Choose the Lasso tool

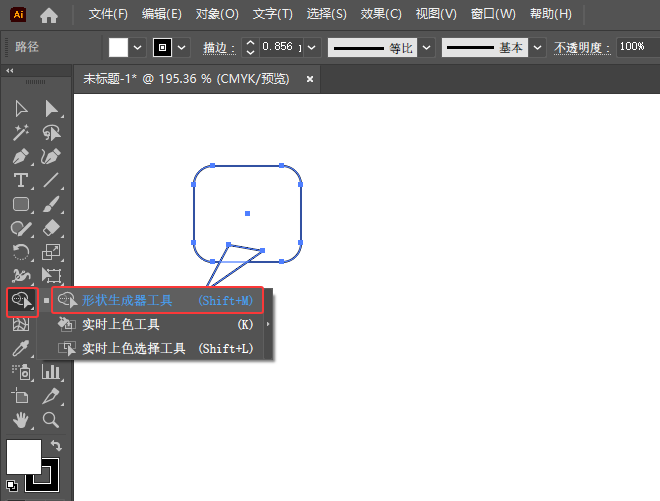(51, 133)
